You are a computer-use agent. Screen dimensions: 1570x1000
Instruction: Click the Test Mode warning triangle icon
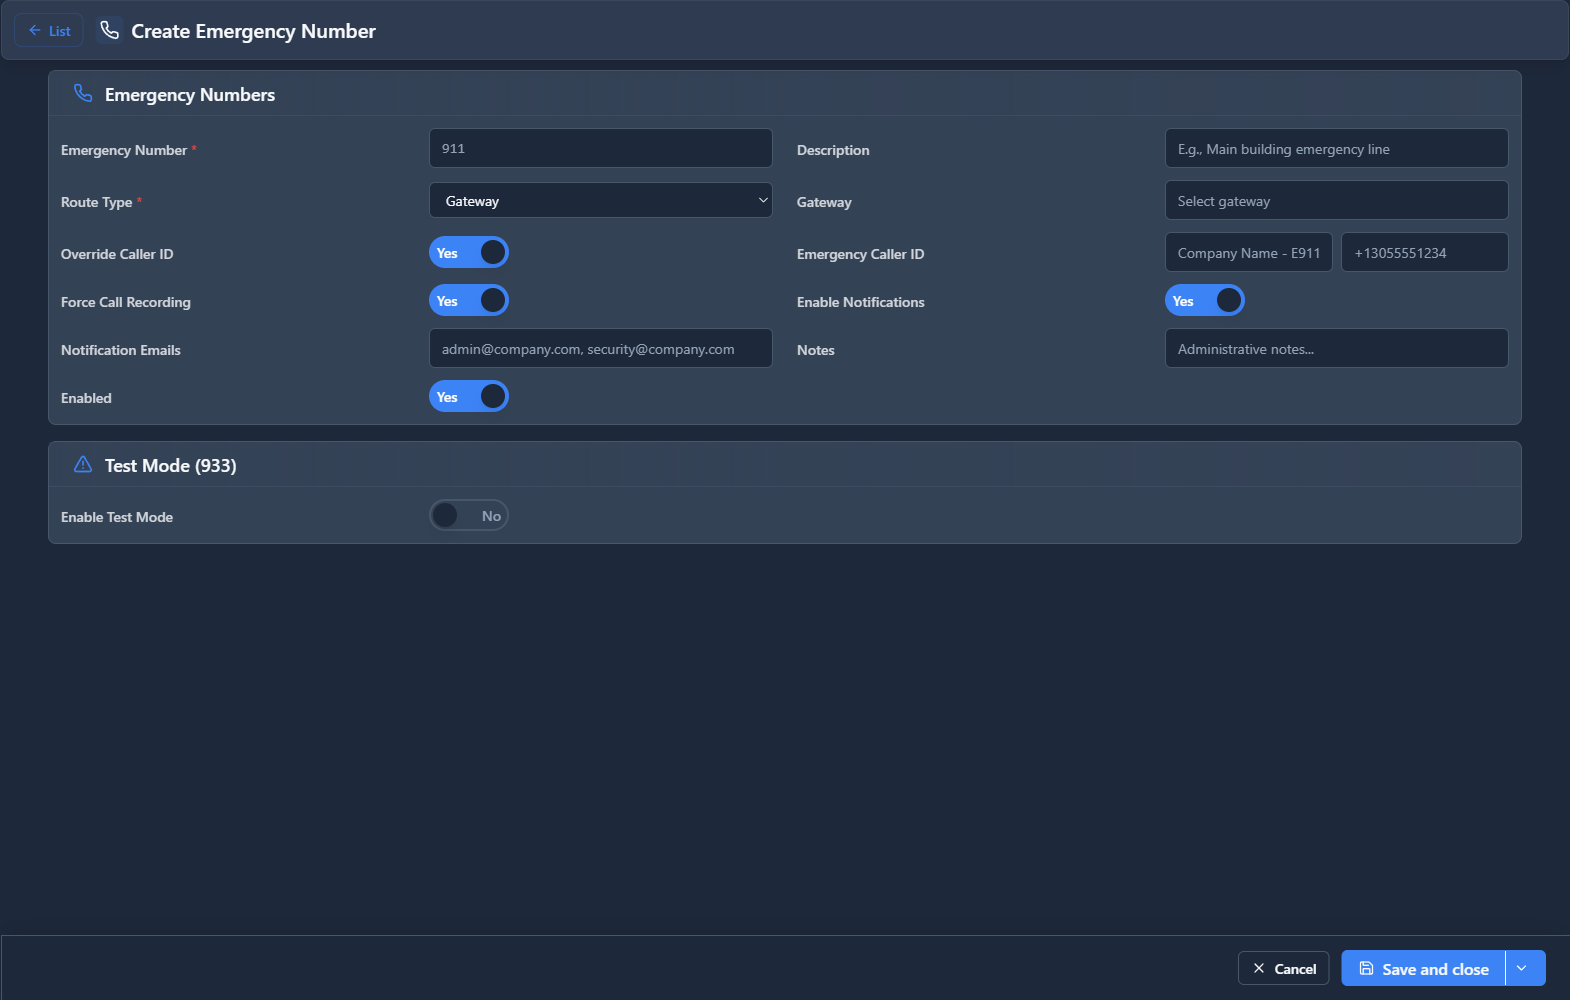[x=83, y=465]
